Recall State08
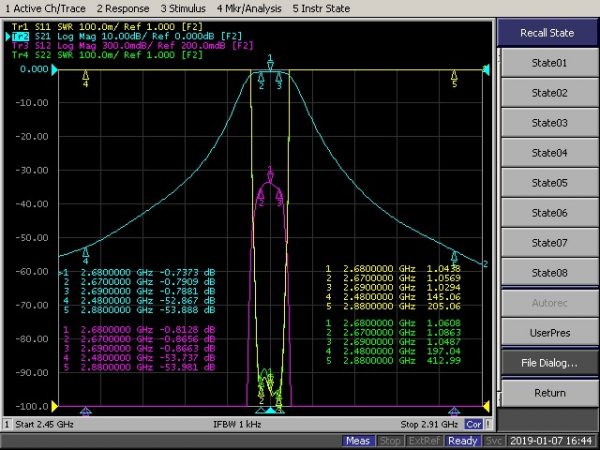The height and width of the screenshot is (450, 600). tap(549, 272)
